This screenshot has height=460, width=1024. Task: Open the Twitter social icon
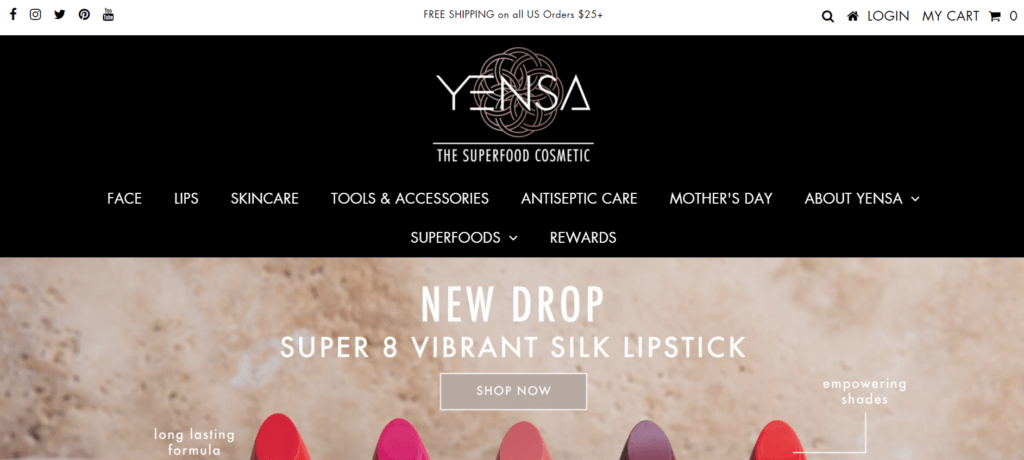pos(59,14)
